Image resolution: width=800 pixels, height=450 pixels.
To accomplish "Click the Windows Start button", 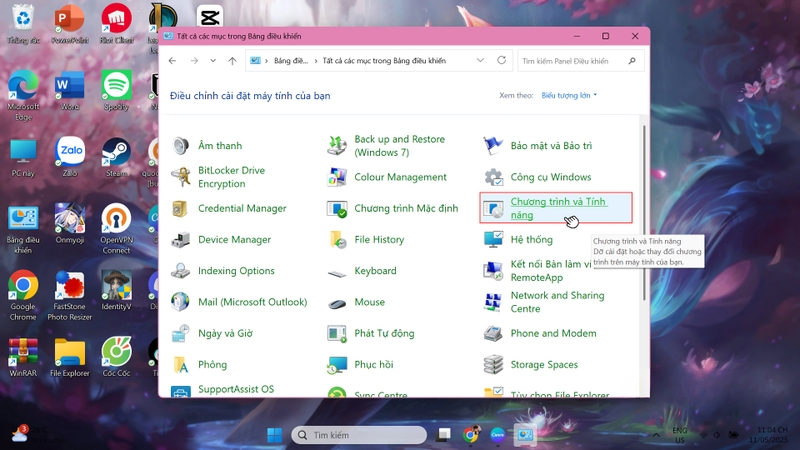I will point(274,435).
